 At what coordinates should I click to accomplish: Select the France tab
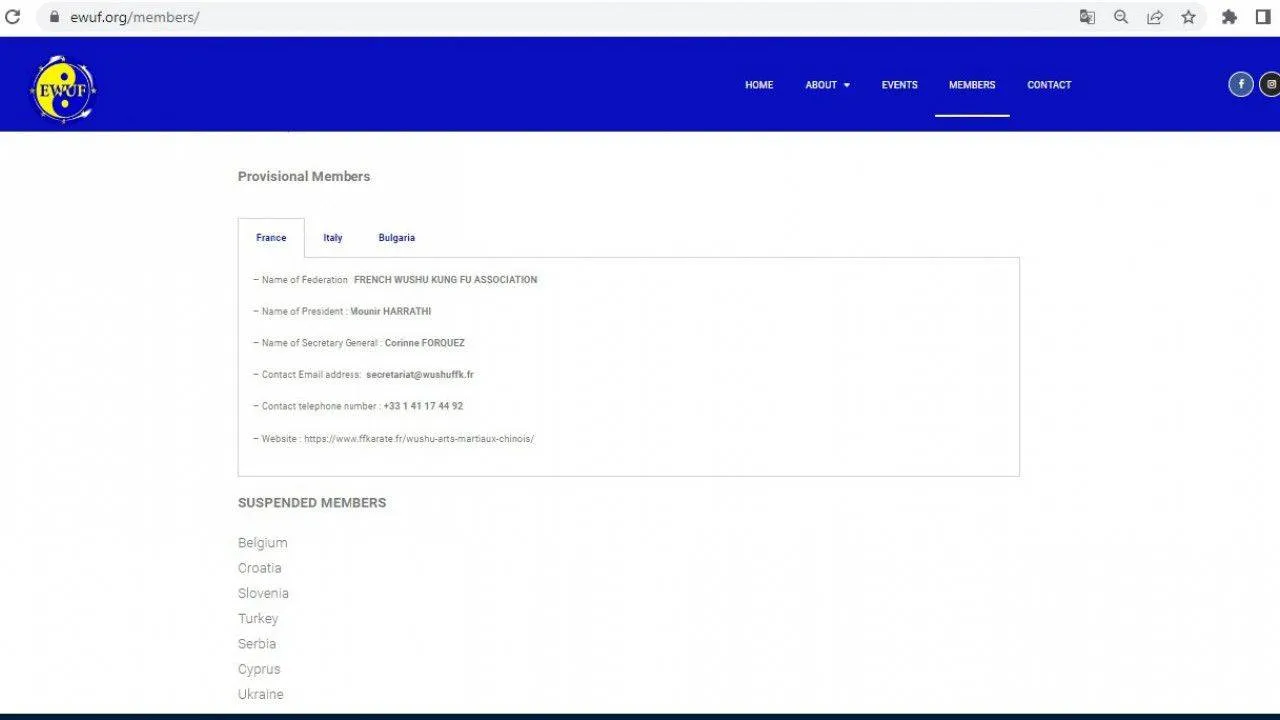pos(271,238)
